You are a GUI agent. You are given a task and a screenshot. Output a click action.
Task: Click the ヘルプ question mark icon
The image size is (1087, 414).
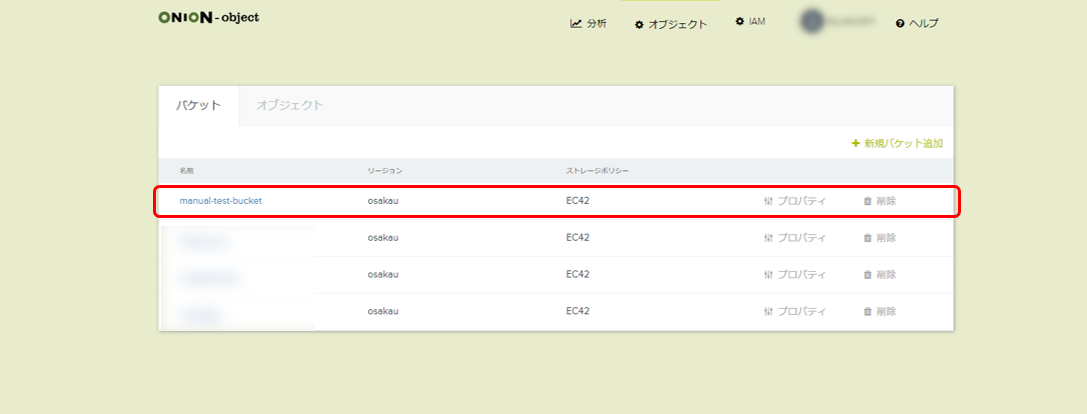pyautogui.click(x=900, y=23)
